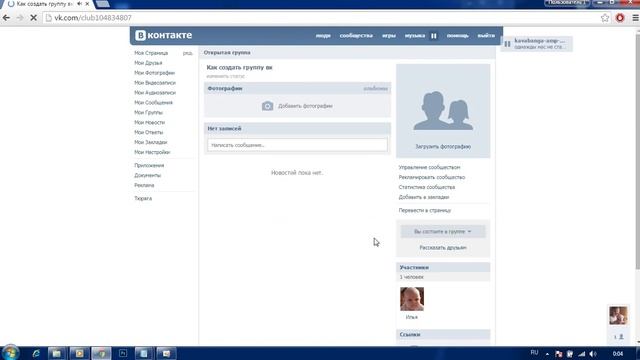Click the flag action center tray icon
Screen dimensions: 640x360
(559, 354)
